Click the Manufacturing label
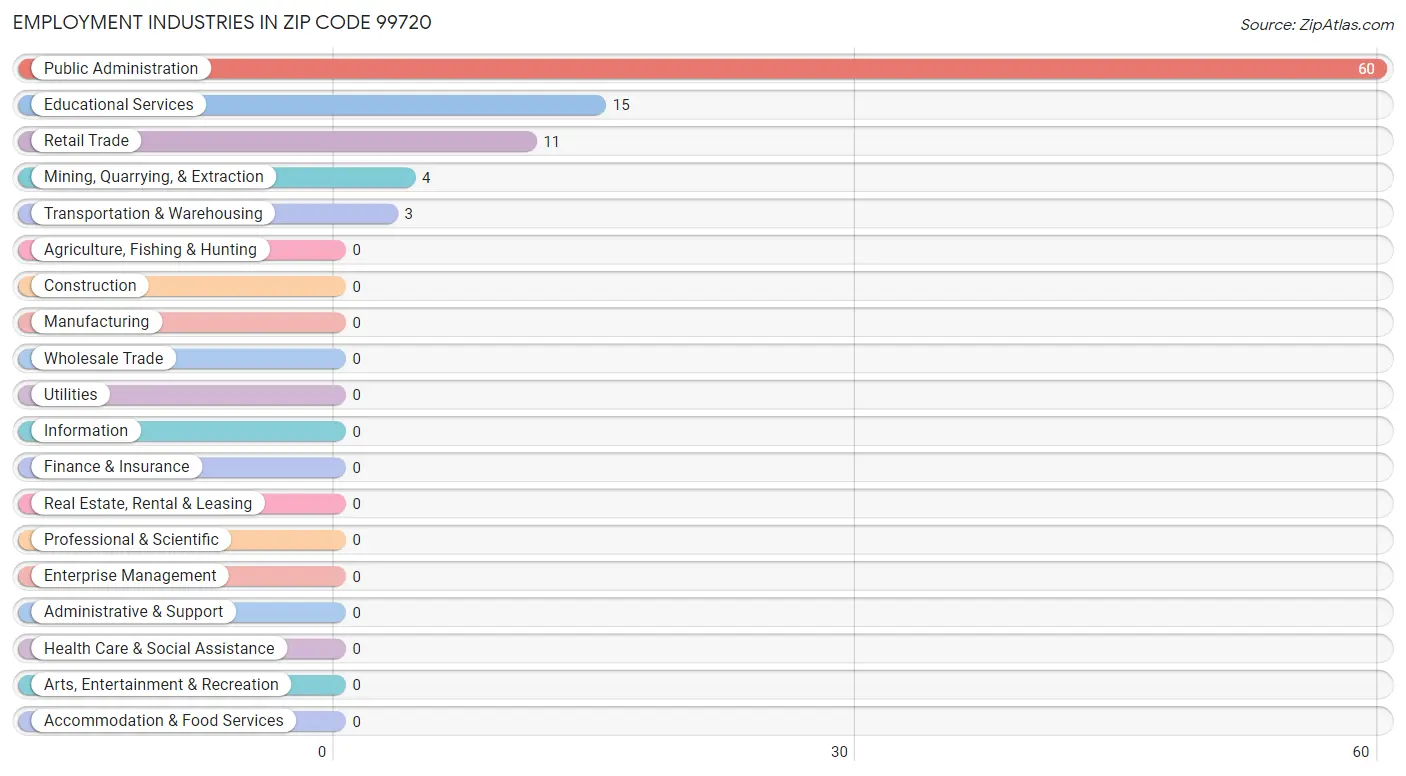The image size is (1406, 776). pos(96,321)
